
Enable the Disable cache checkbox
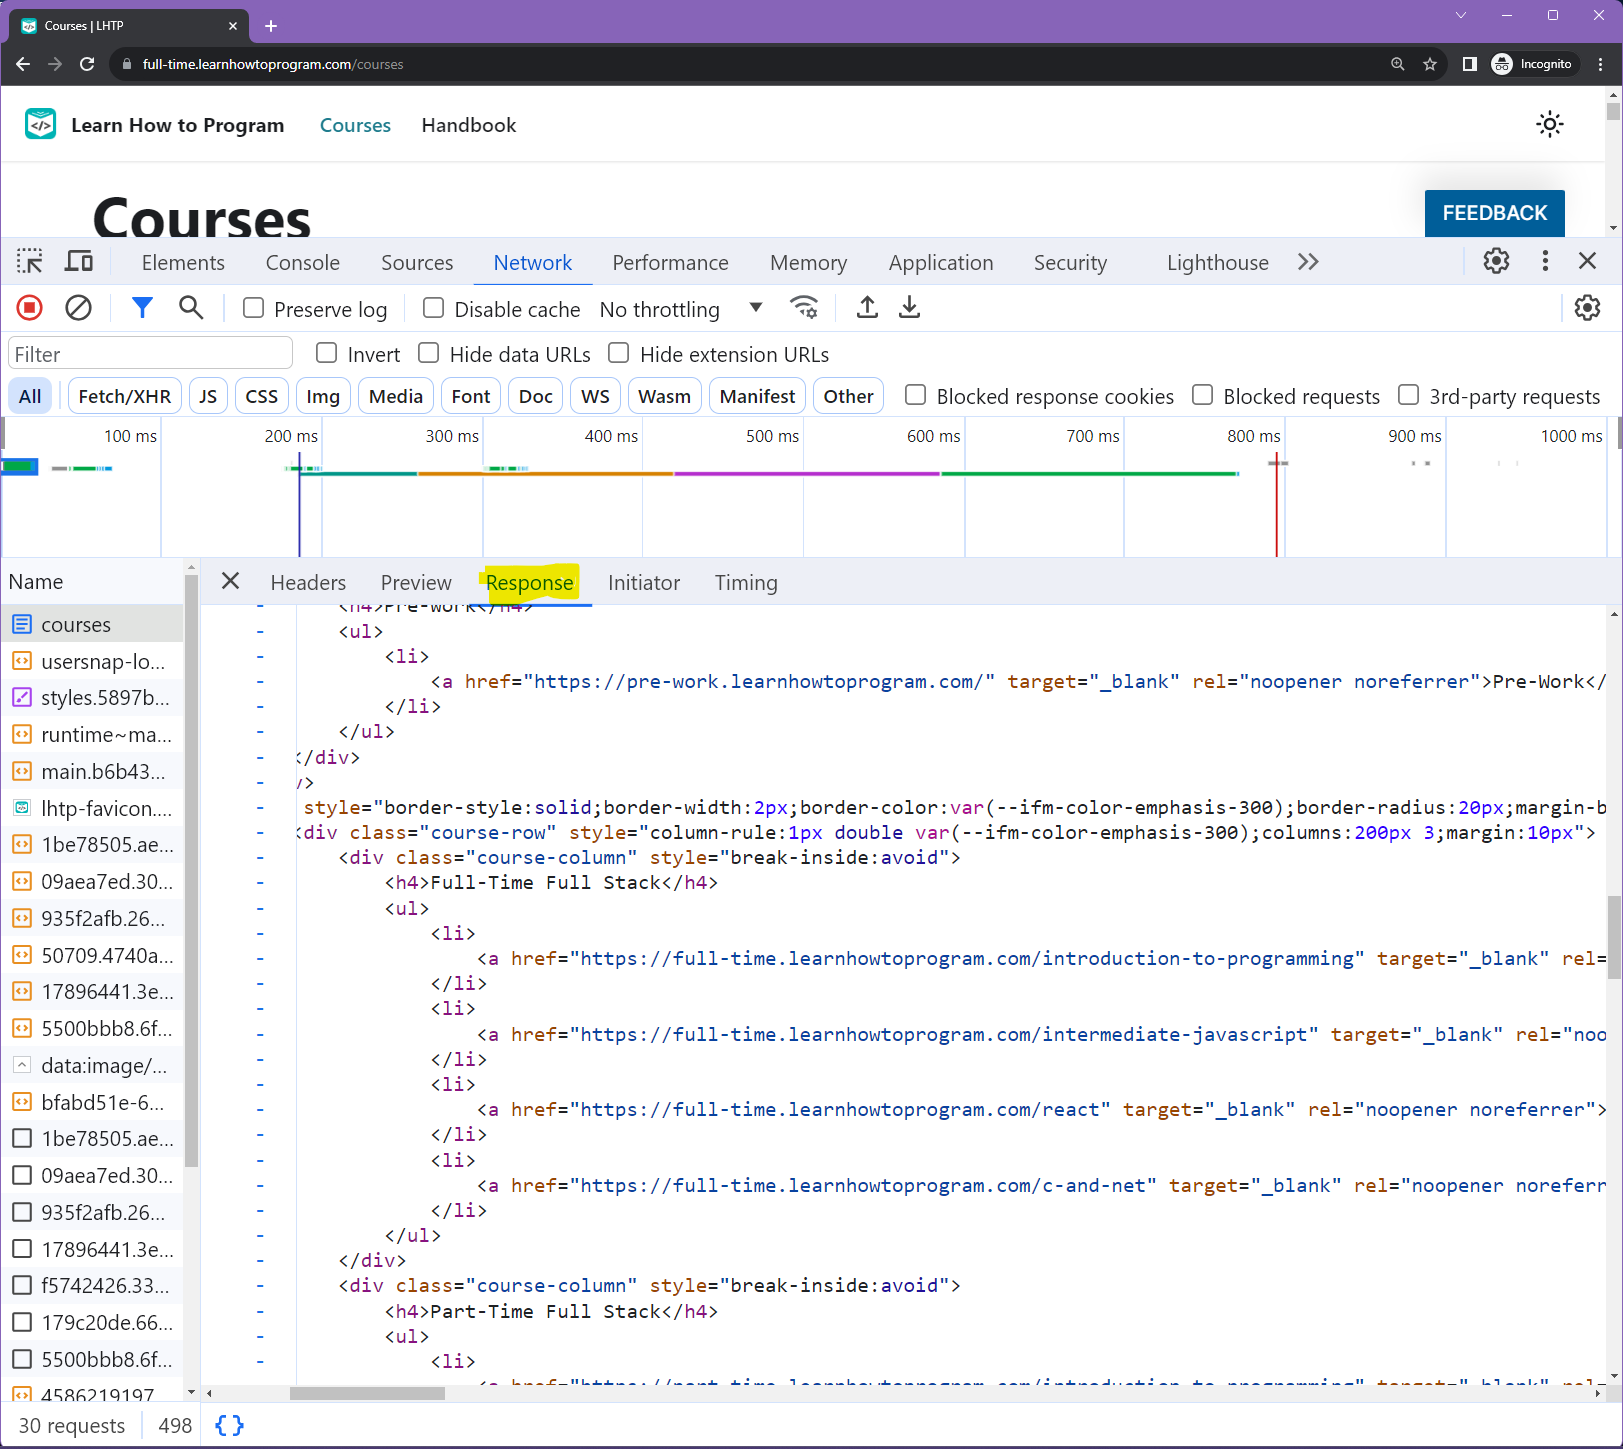(433, 308)
